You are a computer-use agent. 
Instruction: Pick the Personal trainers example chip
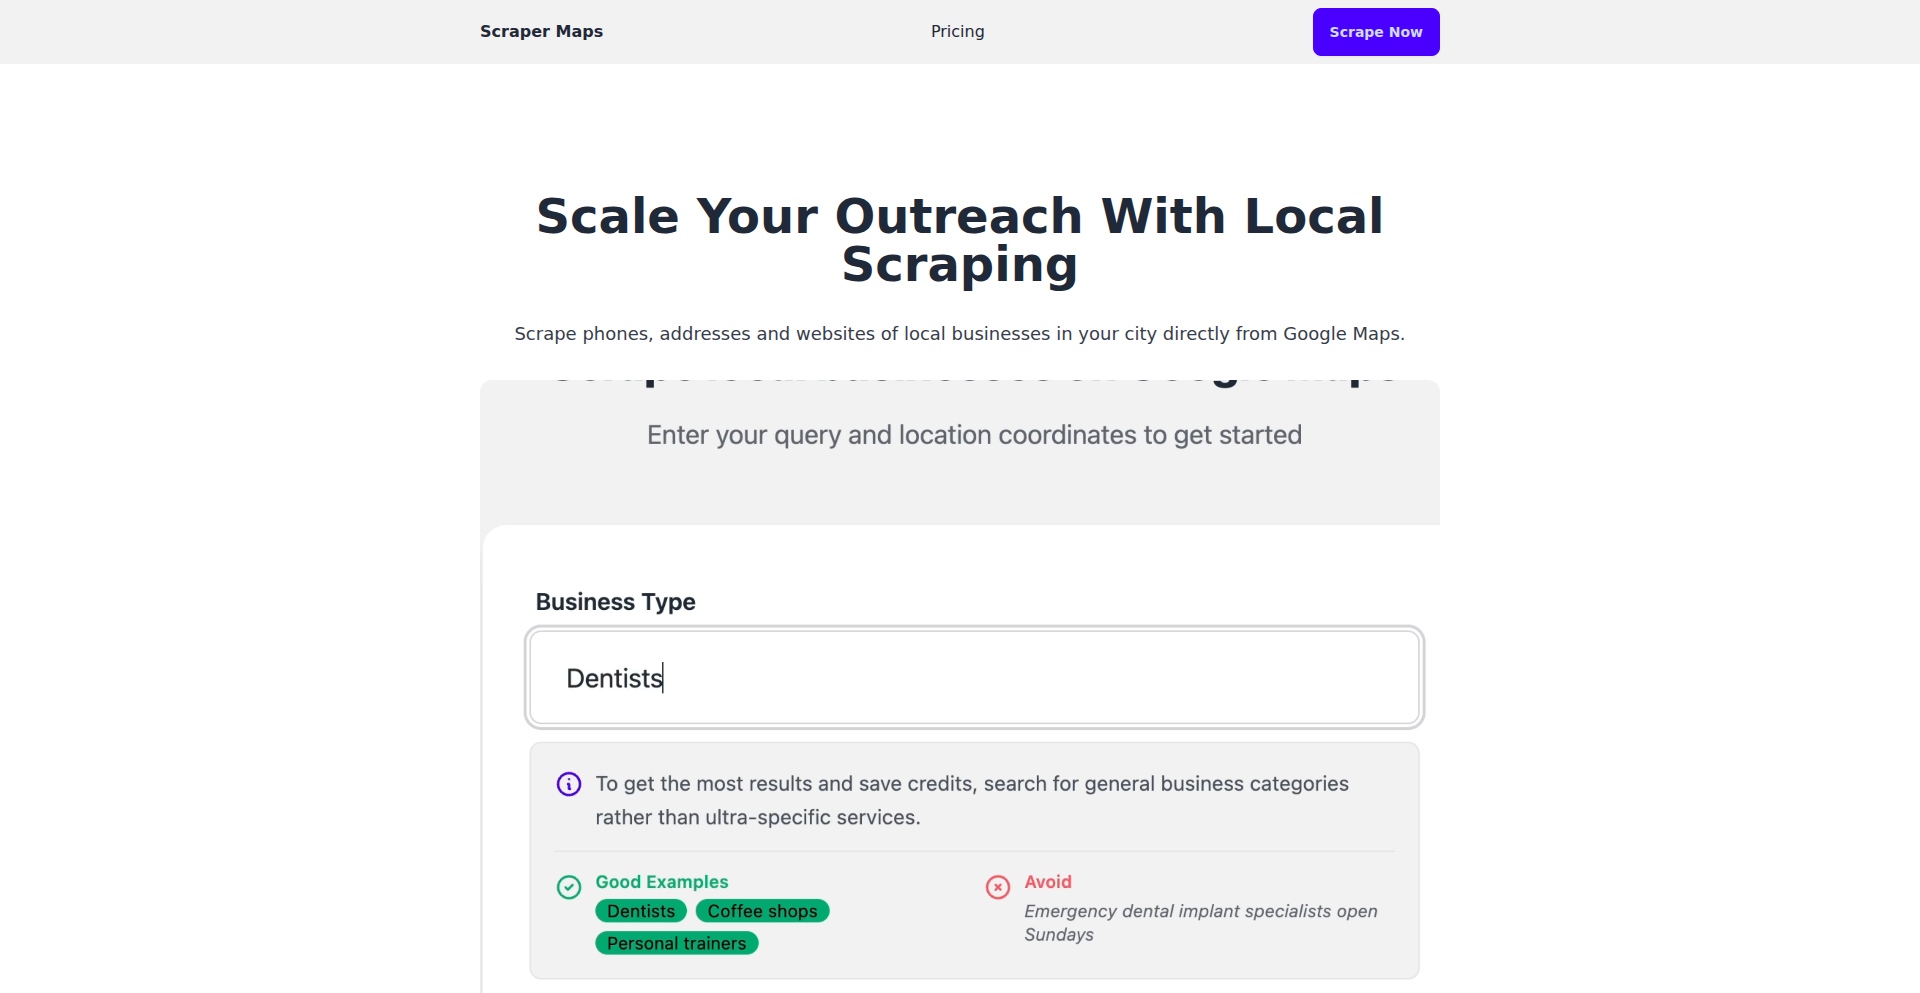coord(676,943)
